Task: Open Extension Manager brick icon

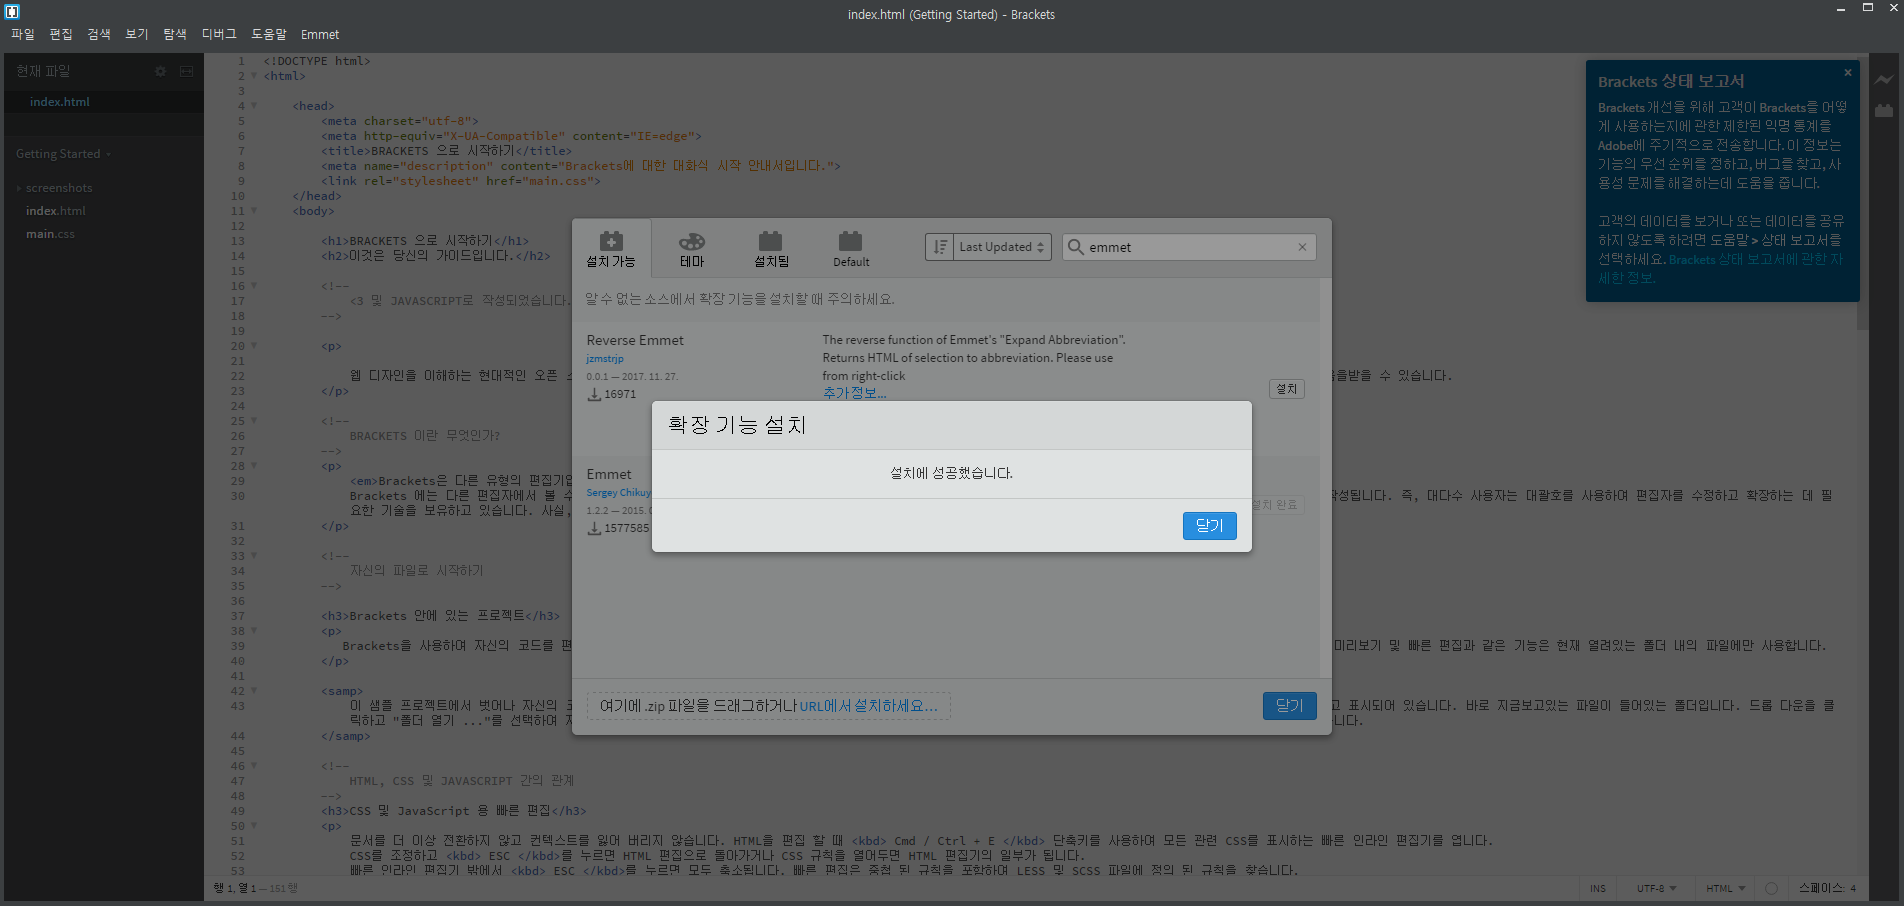Action: (x=1884, y=111)
